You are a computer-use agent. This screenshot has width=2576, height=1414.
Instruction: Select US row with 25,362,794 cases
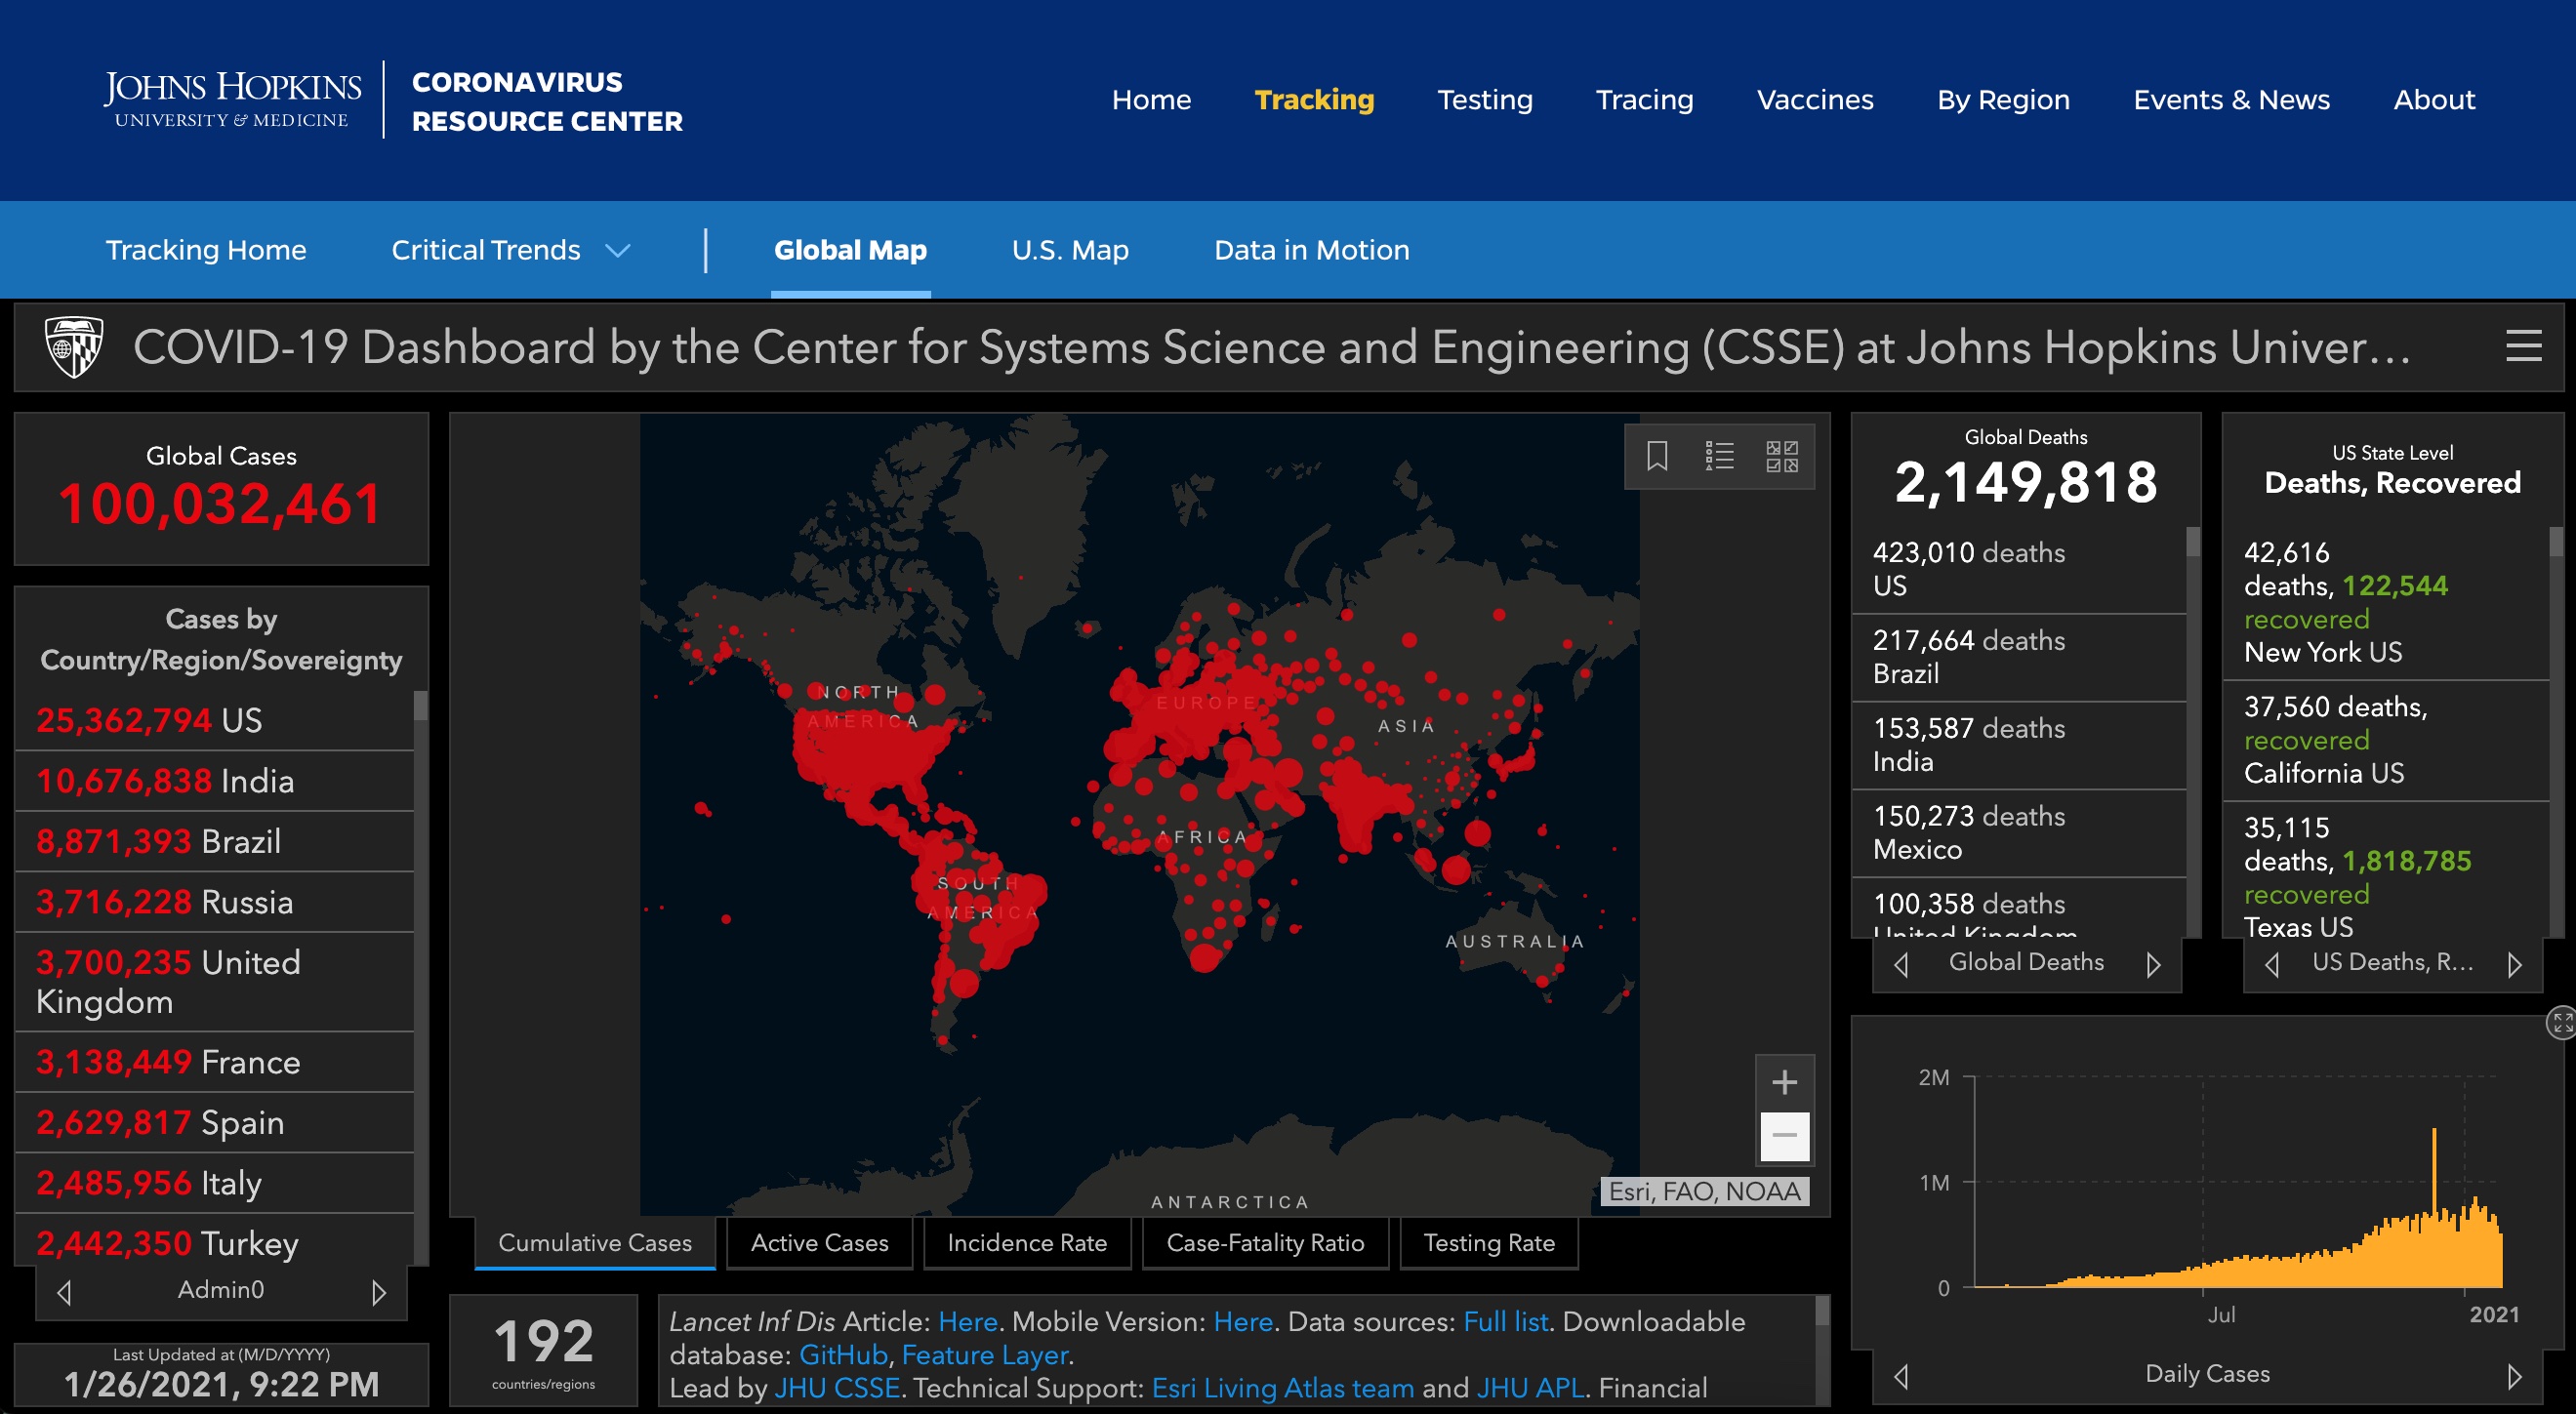point(215,721)
